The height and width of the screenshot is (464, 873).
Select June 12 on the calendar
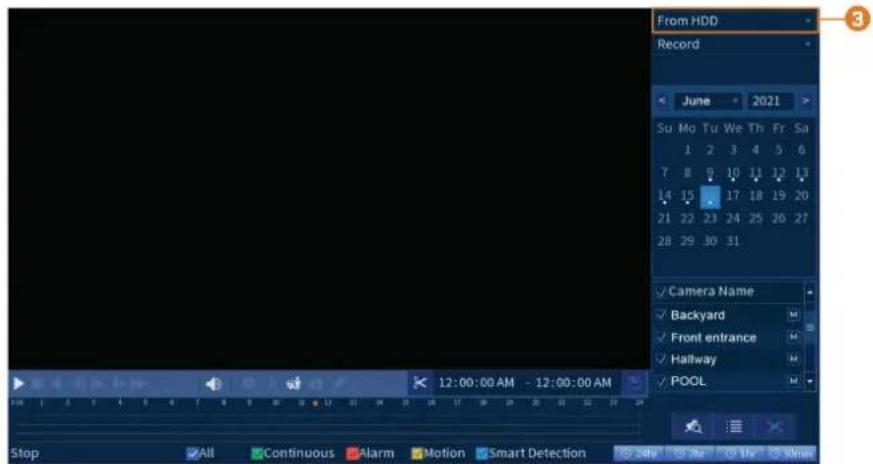pyautogui.click(x=778, y=173)
